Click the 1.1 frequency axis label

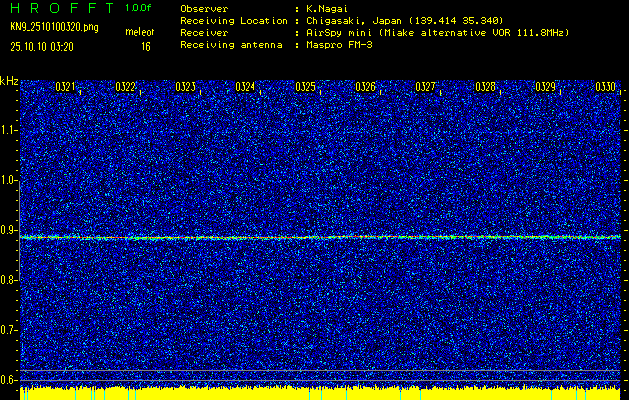(x=9, y=130)
